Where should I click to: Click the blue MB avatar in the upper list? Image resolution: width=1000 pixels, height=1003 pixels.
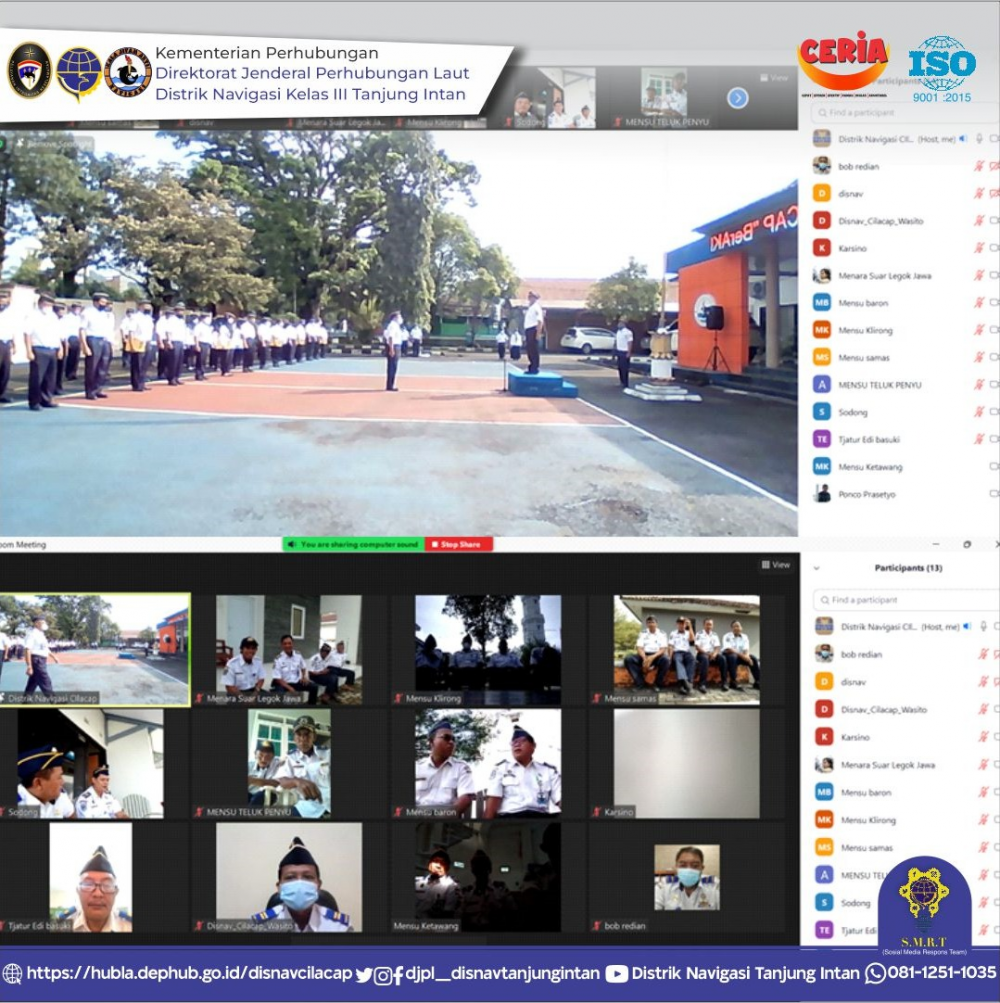click(821, 303)
